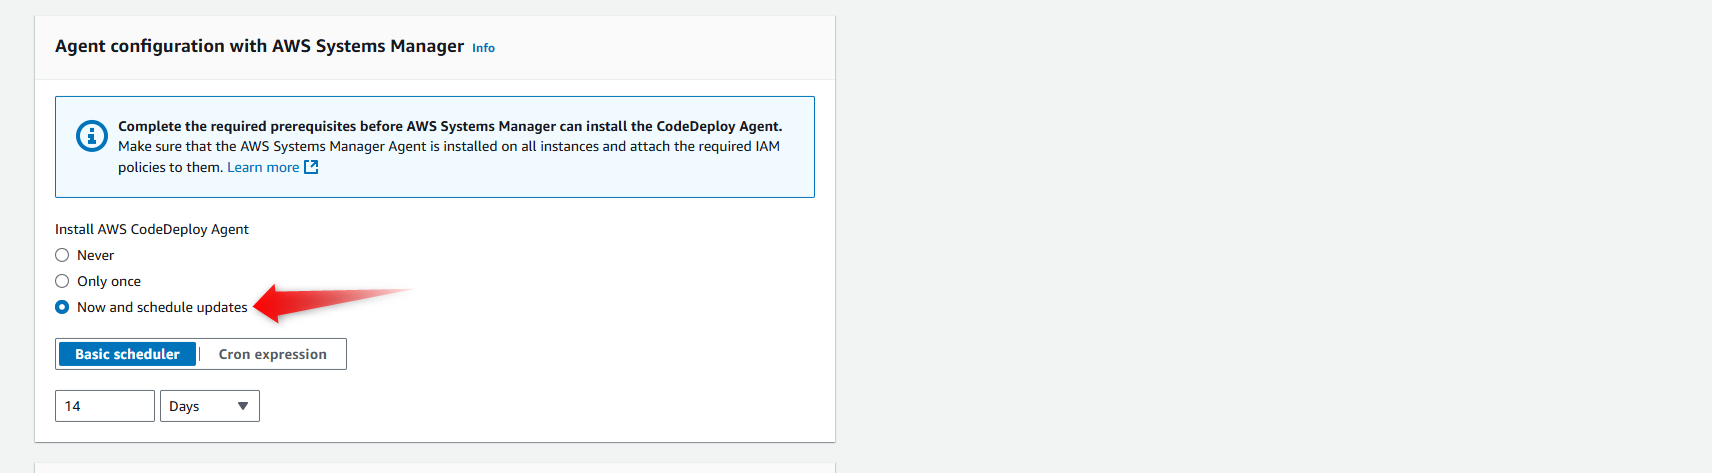Open the Learn more link
The image size is (1712, 473).
(x=263, y=167)
